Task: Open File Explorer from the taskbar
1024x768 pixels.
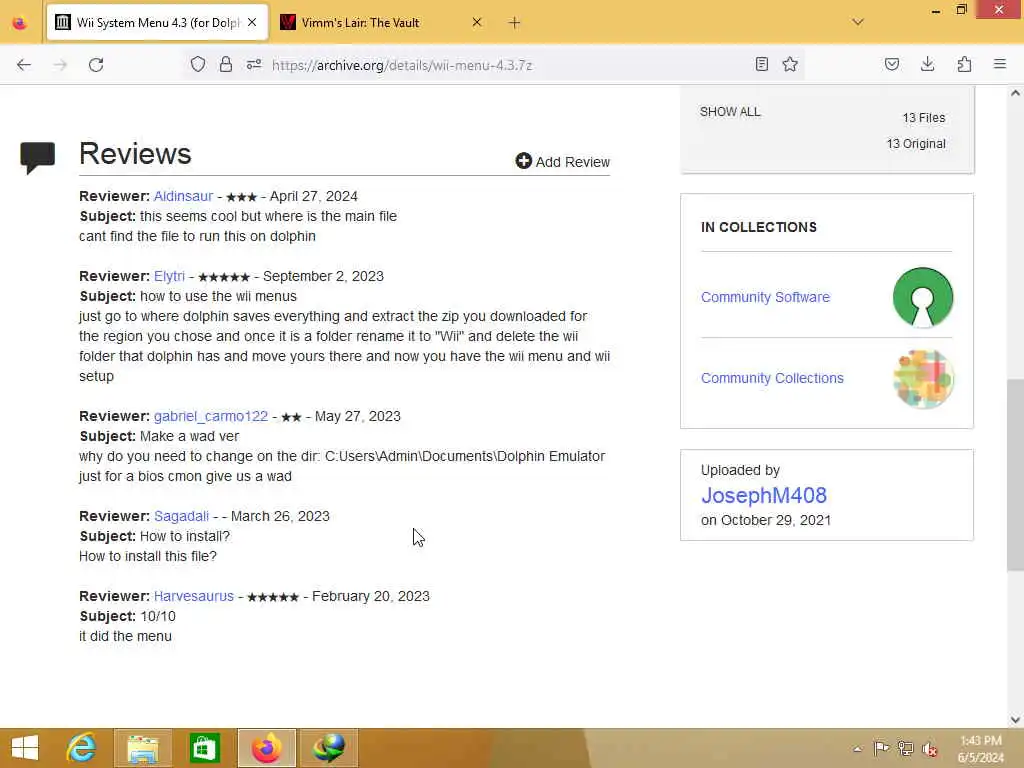Action: 143,748
